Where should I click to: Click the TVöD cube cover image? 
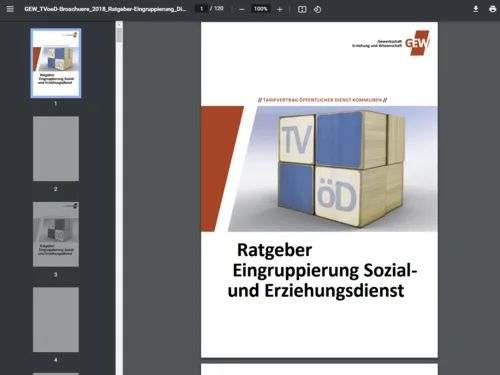[x=333, y=169]
